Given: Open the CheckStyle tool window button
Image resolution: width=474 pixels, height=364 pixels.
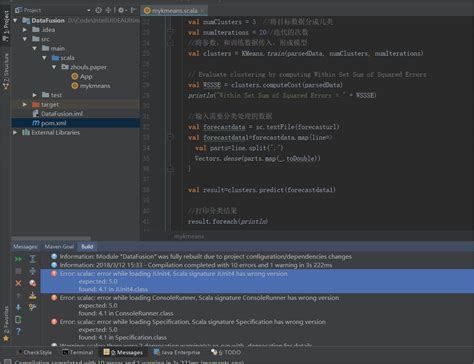Looking at the screenshot, I should point(35,352).
